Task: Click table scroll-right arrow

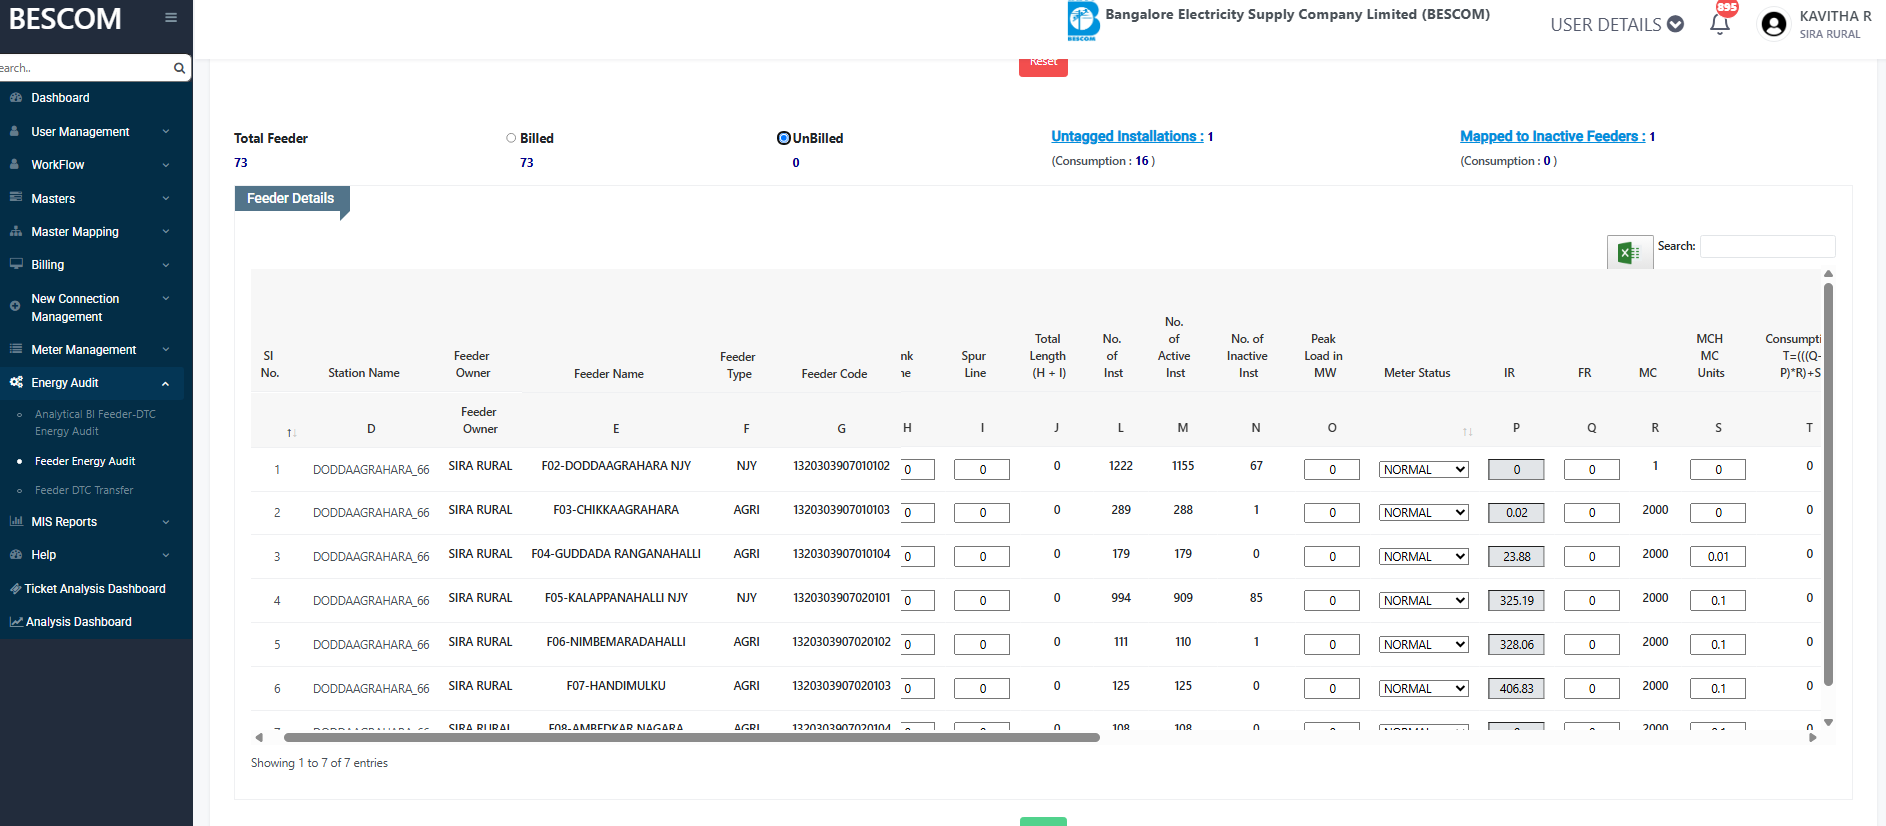Action: (1813, 738)
